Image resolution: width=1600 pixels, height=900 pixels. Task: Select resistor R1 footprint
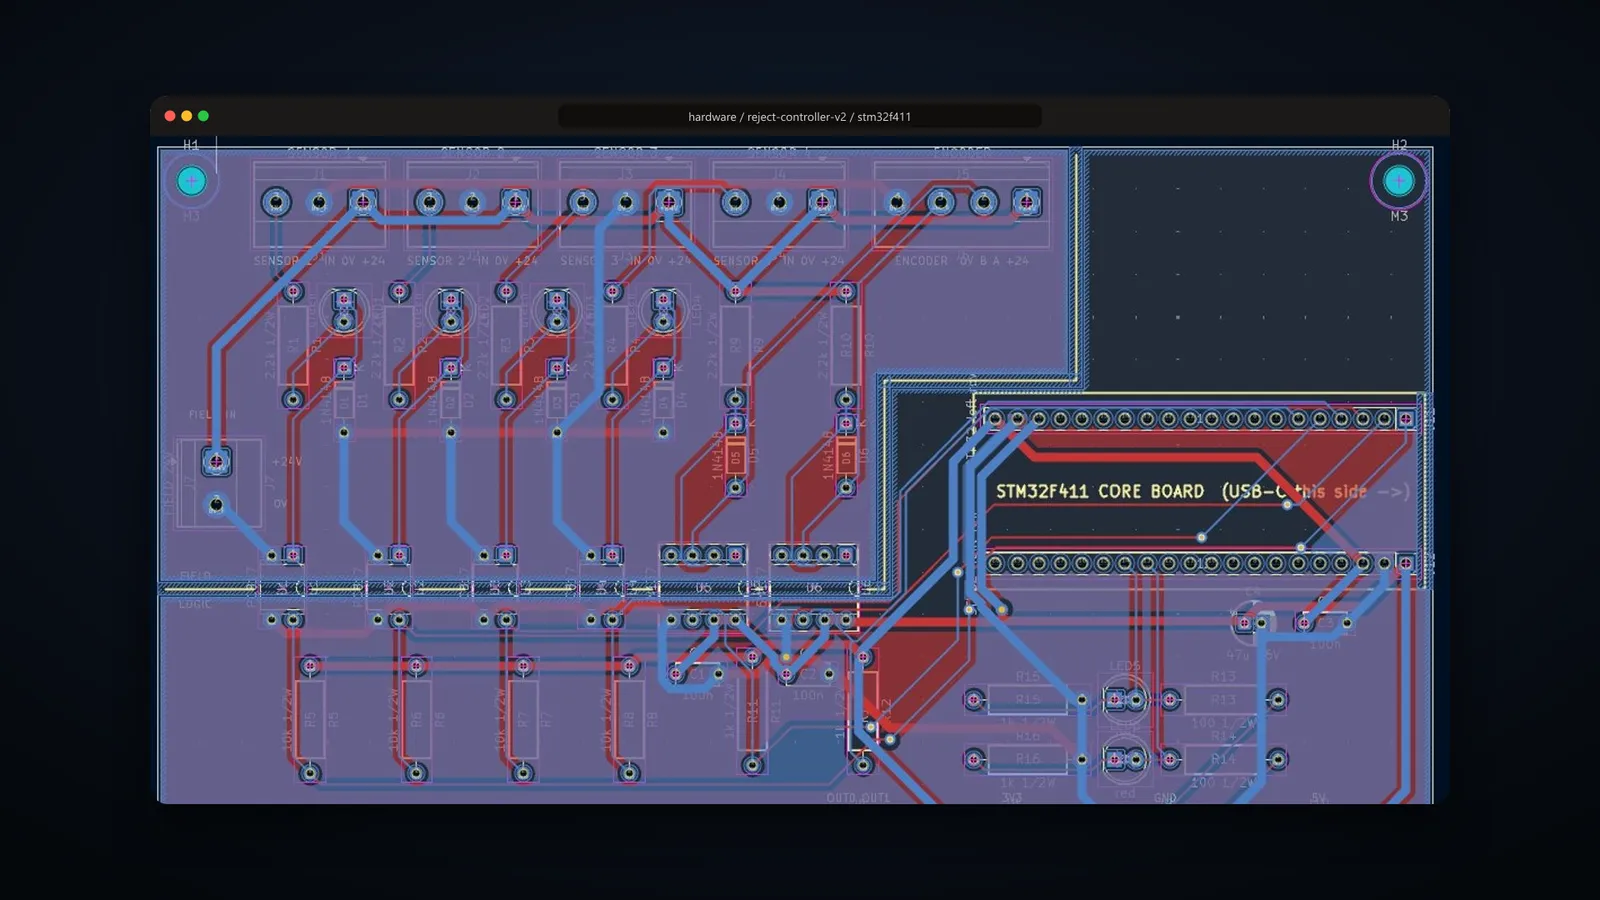pyautogui.click(x=293, y=345)
